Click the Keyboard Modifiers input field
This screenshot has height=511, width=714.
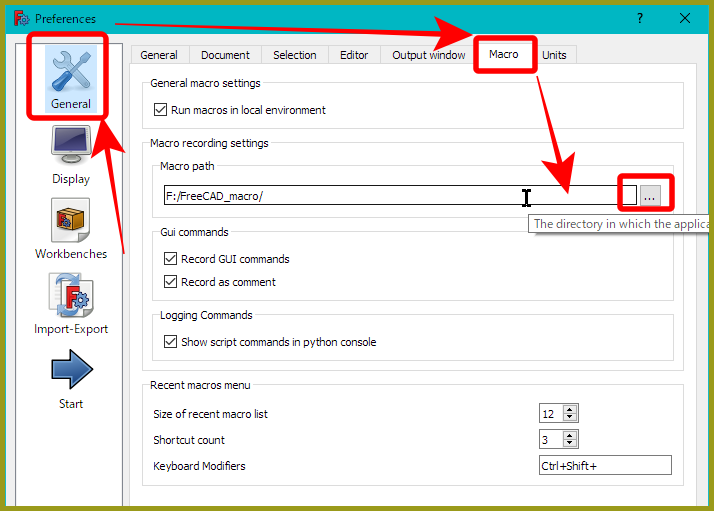[x=605, y=466]
